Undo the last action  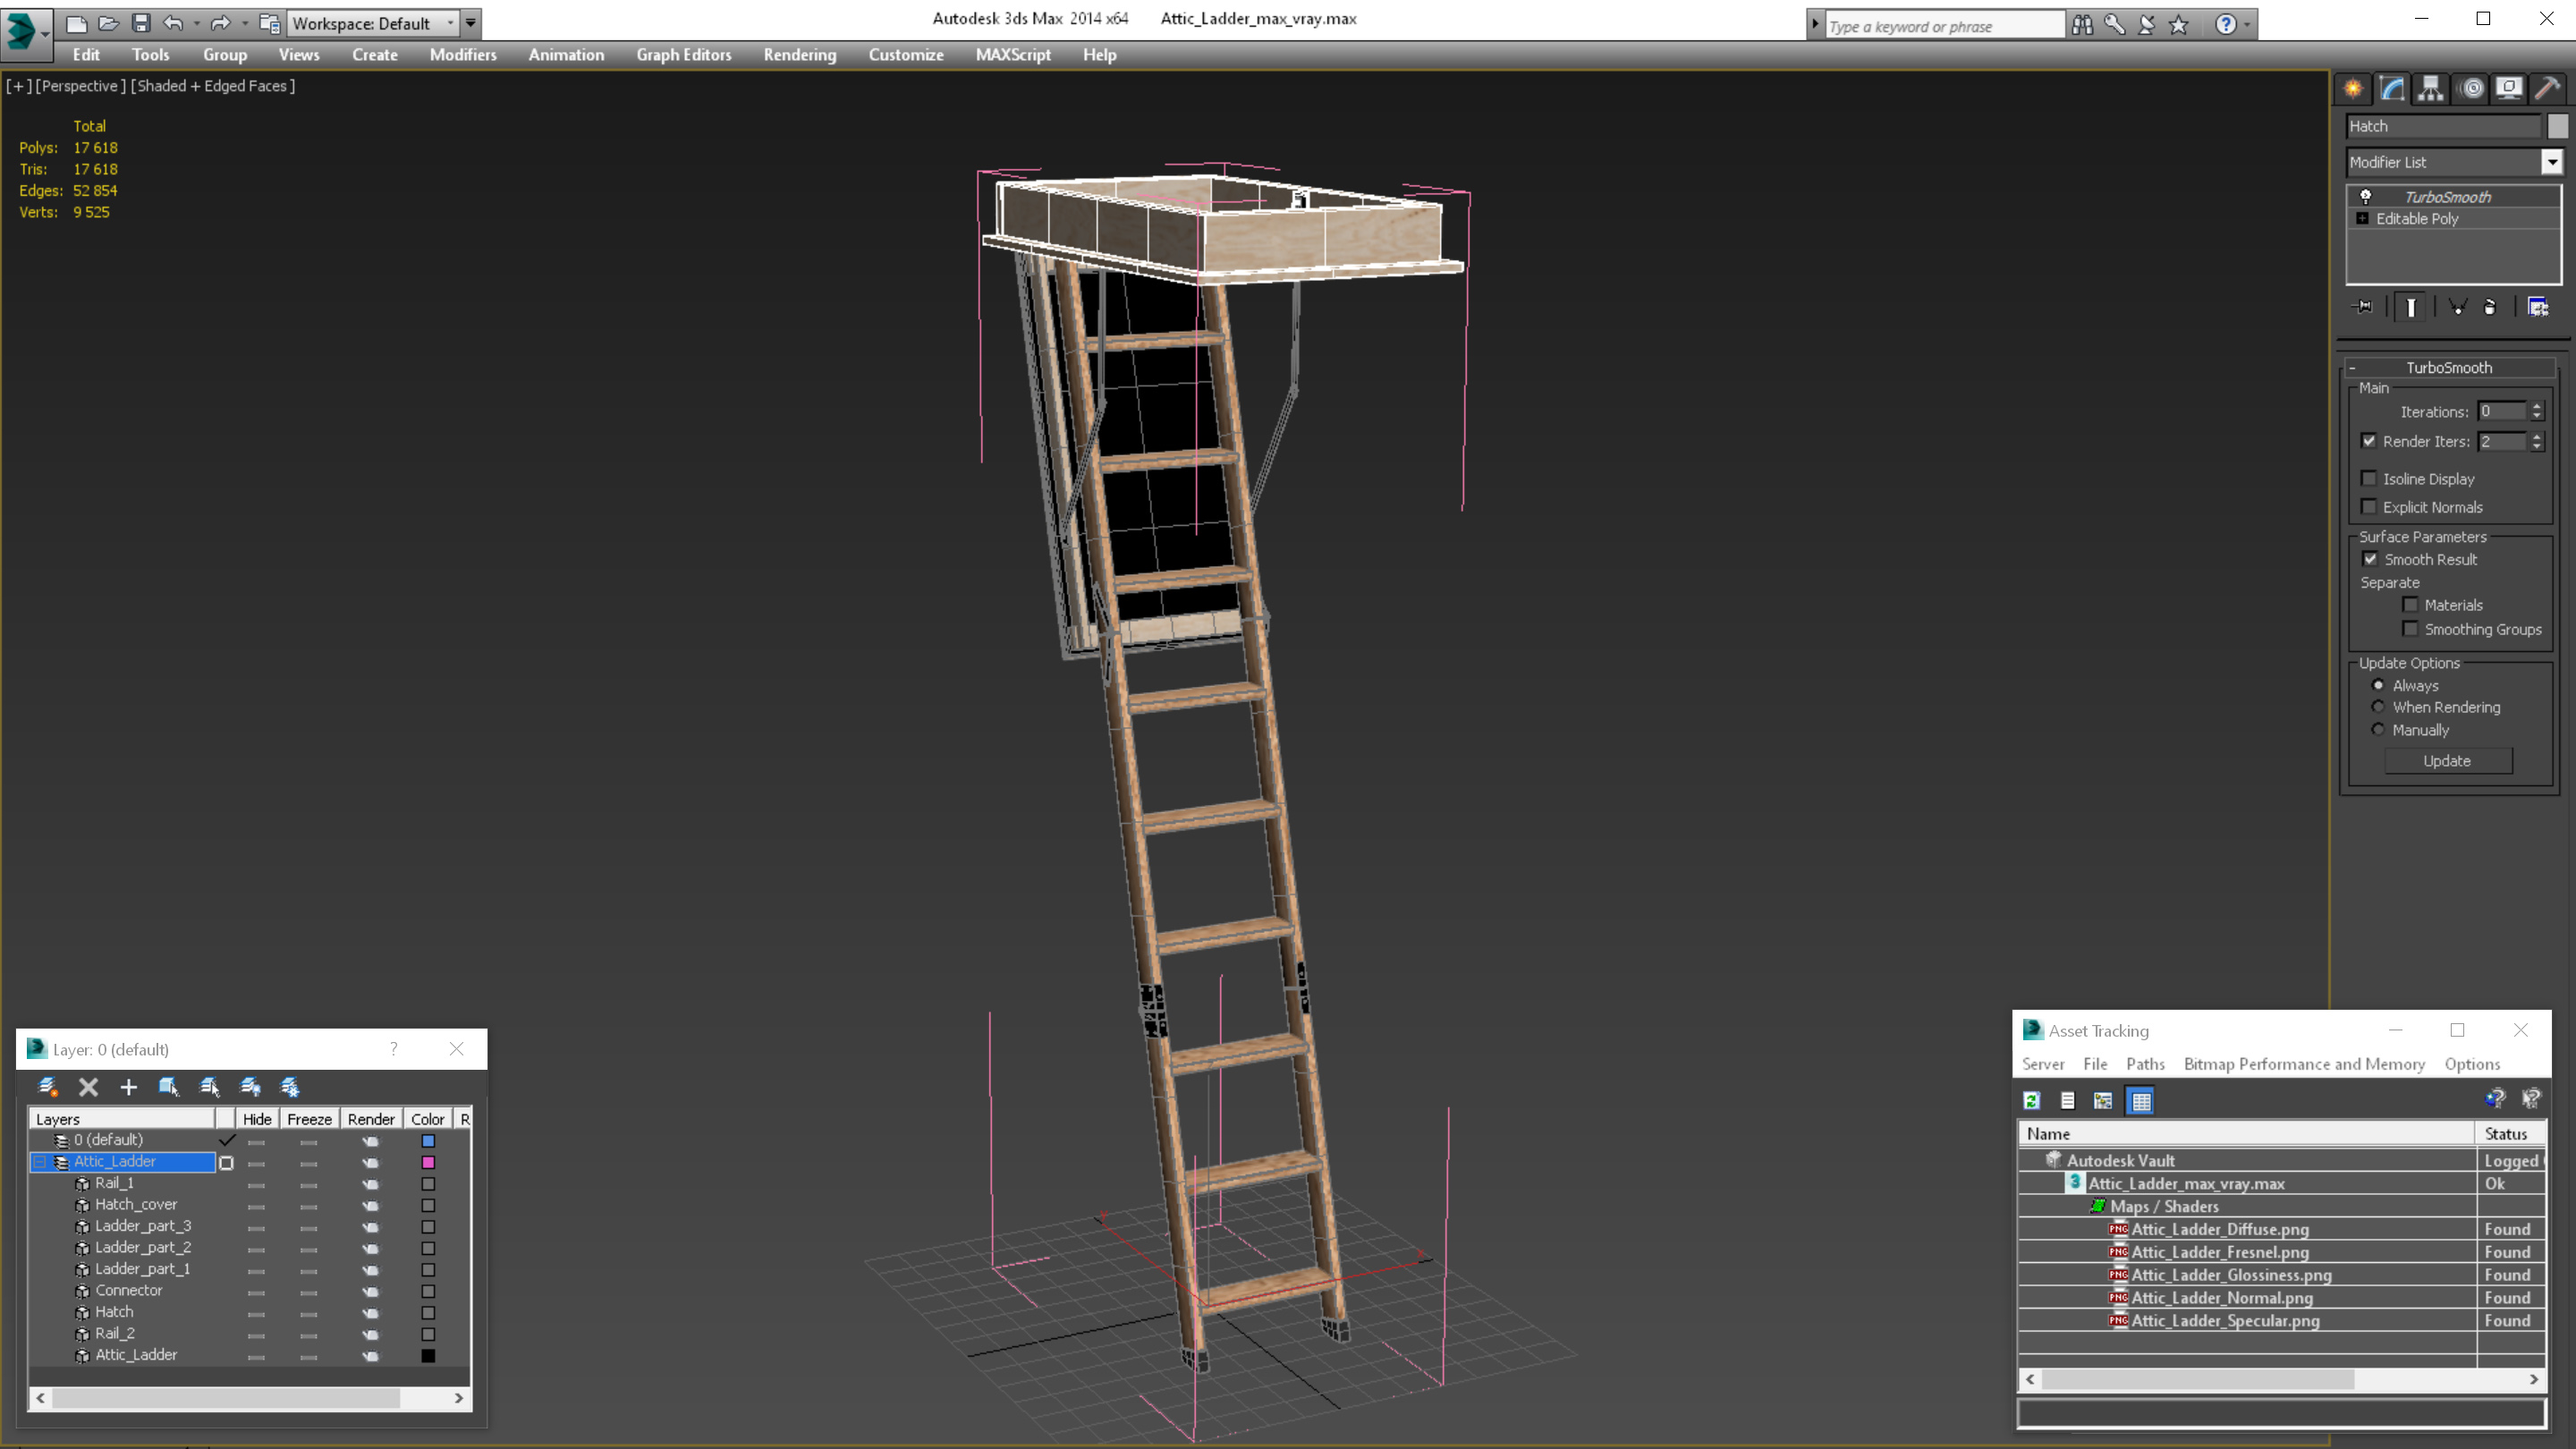173,23
